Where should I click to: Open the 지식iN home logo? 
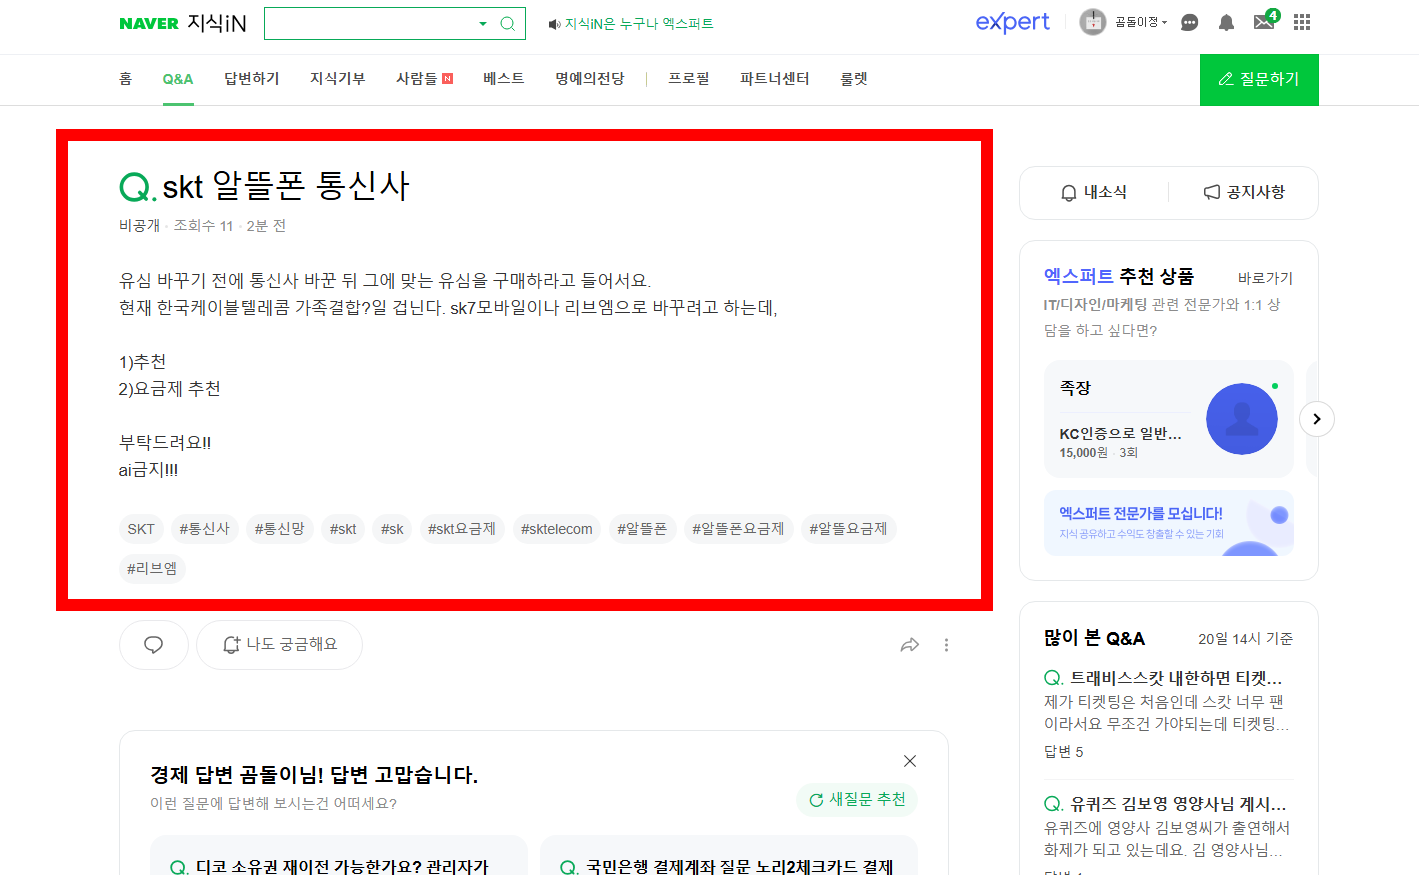tap(217, 23)
